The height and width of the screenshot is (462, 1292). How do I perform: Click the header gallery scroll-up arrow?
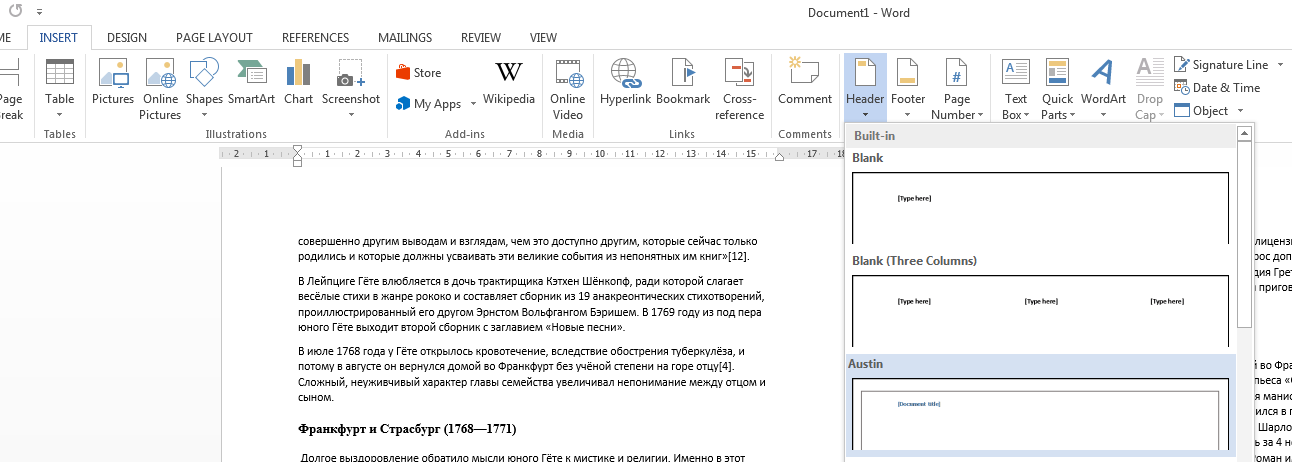coord(1244,134)
